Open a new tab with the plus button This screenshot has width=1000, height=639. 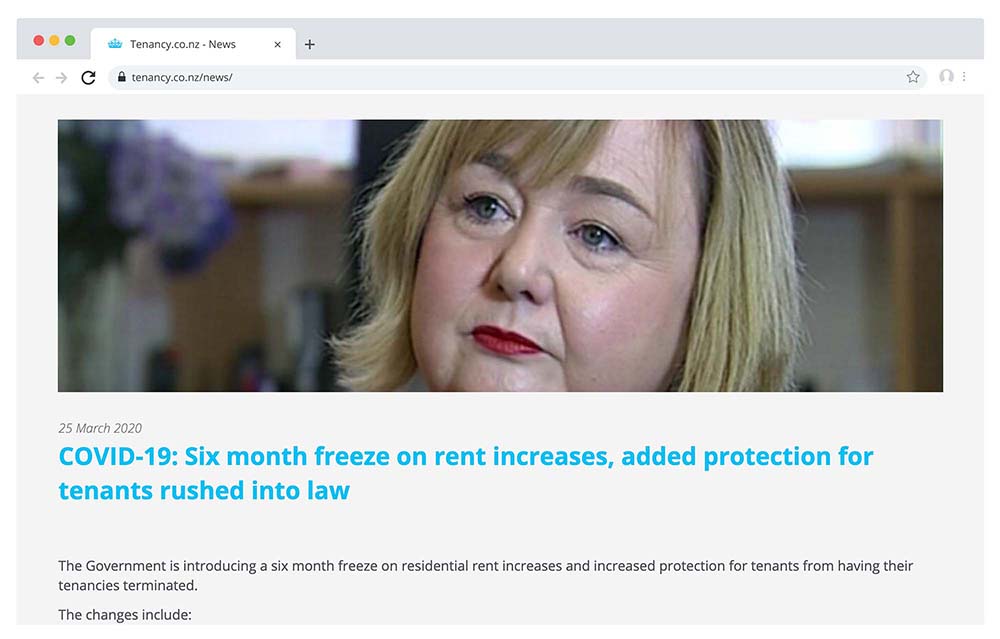click(x=309, y=44)
